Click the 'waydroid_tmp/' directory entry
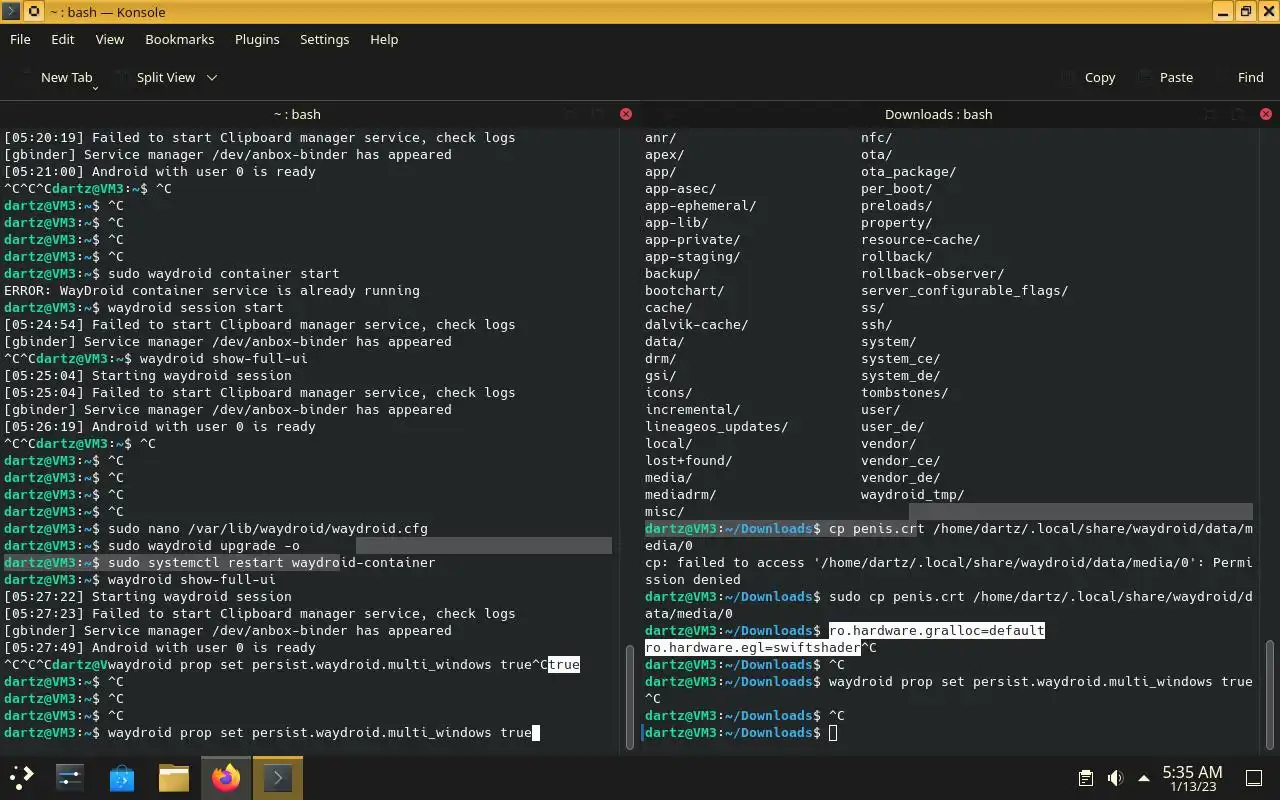This screenshot has width=1280, height=800. [x=913, y=495]
